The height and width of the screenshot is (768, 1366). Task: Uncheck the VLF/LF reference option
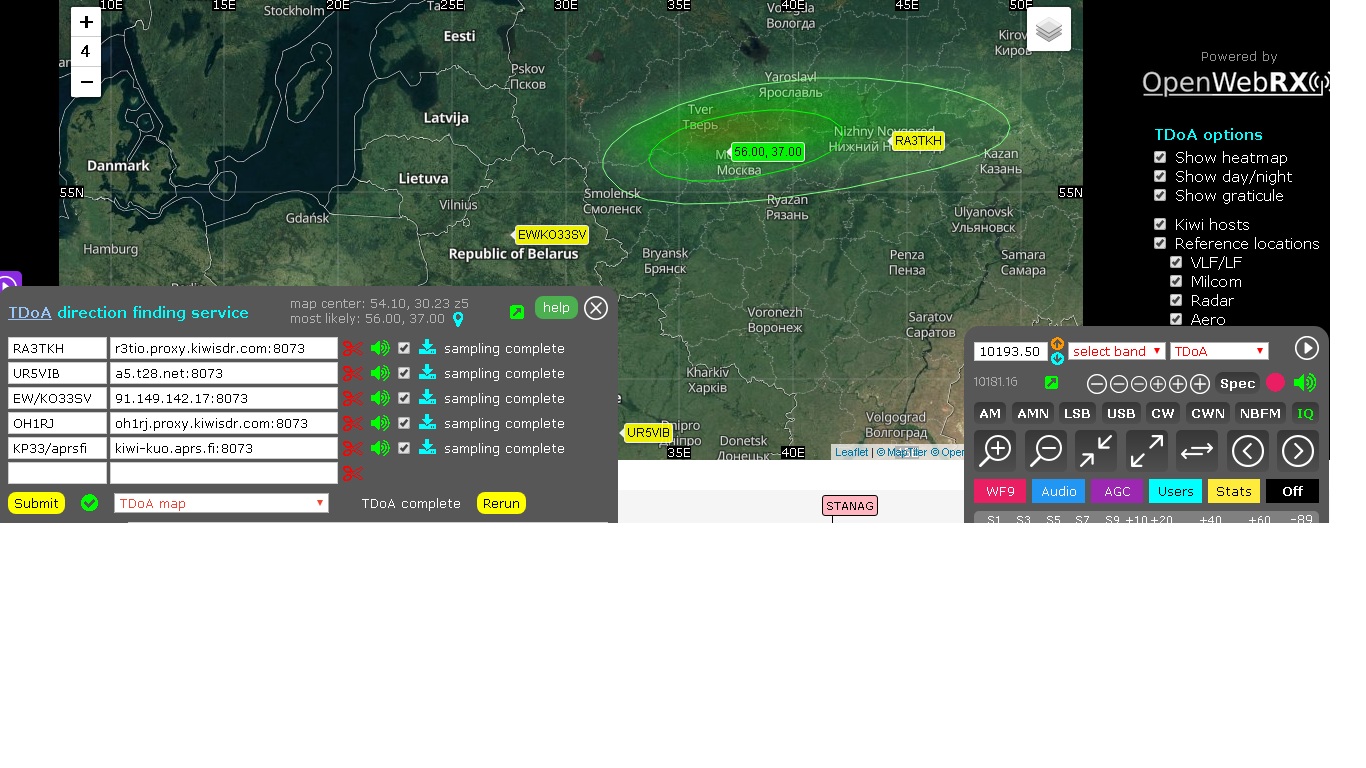(1176, 262)
